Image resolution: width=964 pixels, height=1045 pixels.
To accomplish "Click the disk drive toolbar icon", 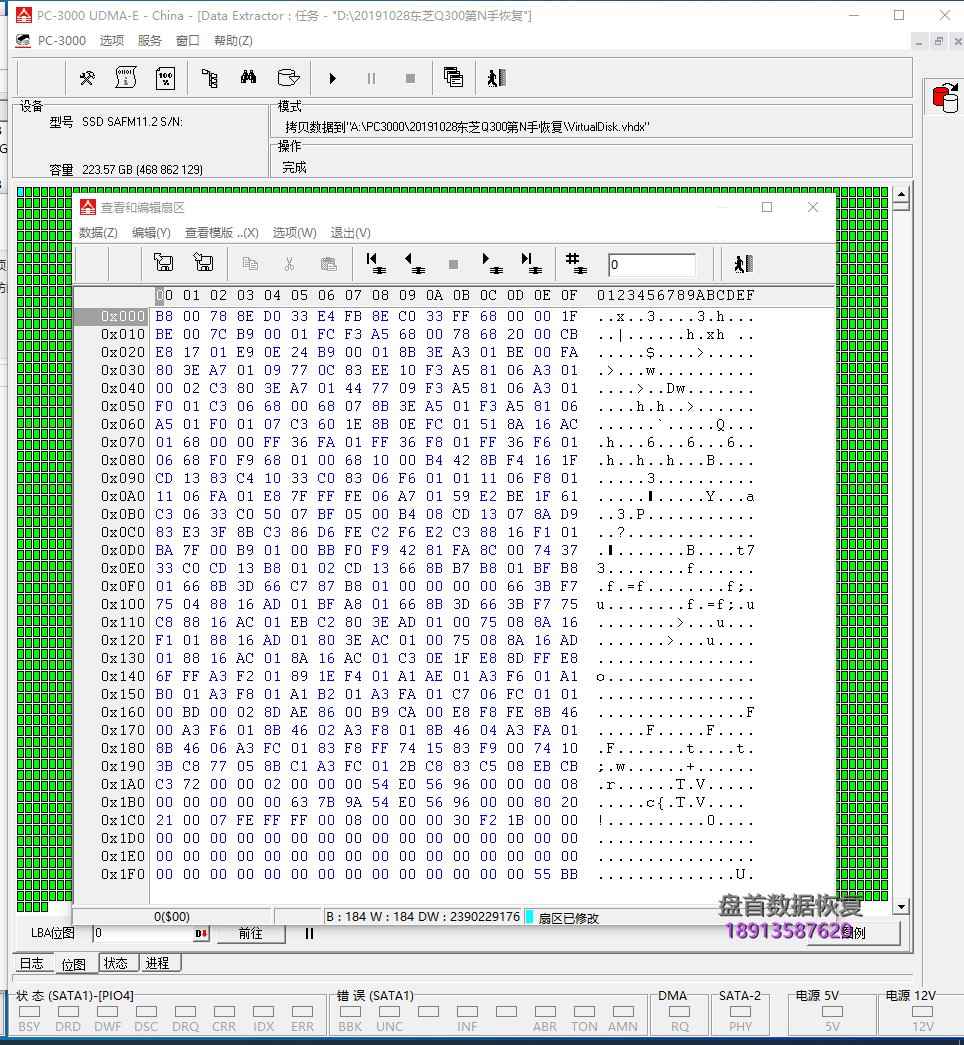I will [x=288, y=77].
